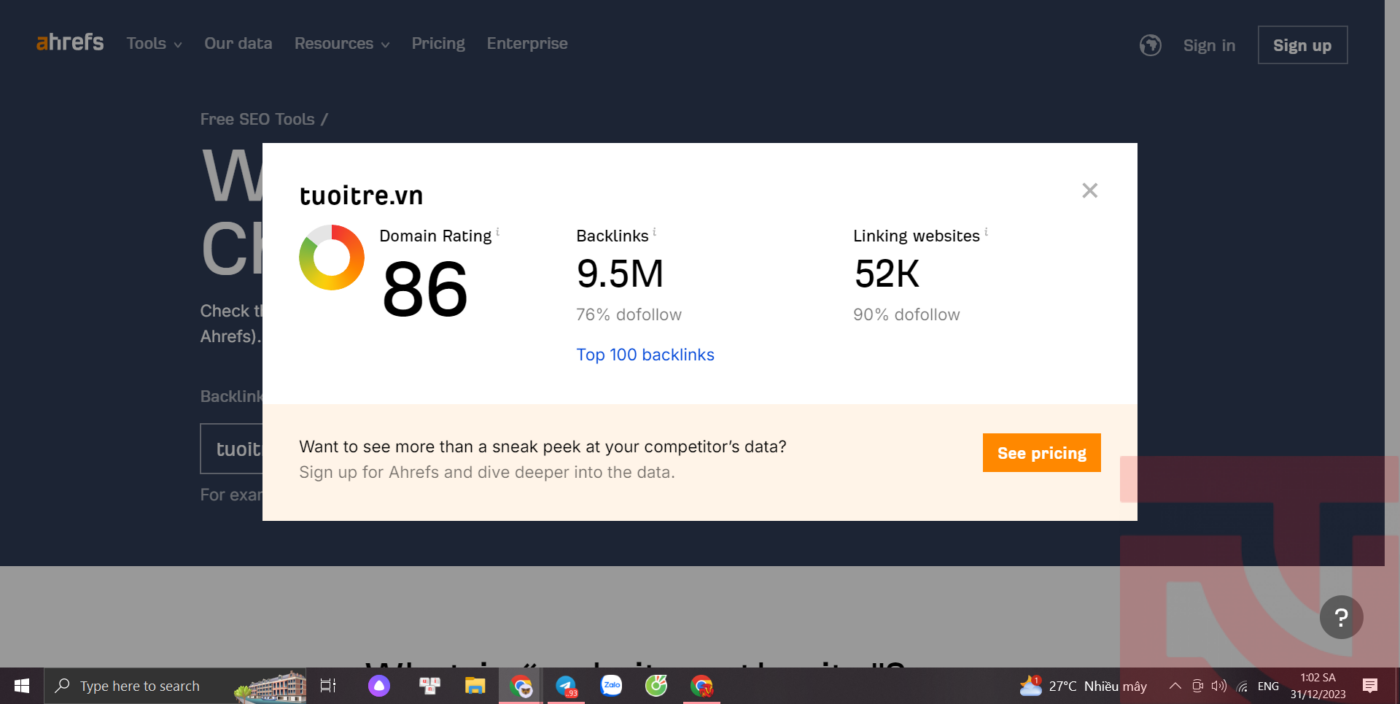Open Telegram from the taskbar
This screenshot has height=704, width=1400.
(x=566, y=686)
